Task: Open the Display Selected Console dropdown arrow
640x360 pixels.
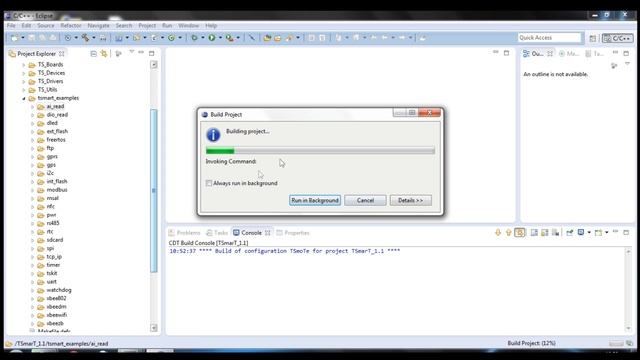Action: [589, 233]
